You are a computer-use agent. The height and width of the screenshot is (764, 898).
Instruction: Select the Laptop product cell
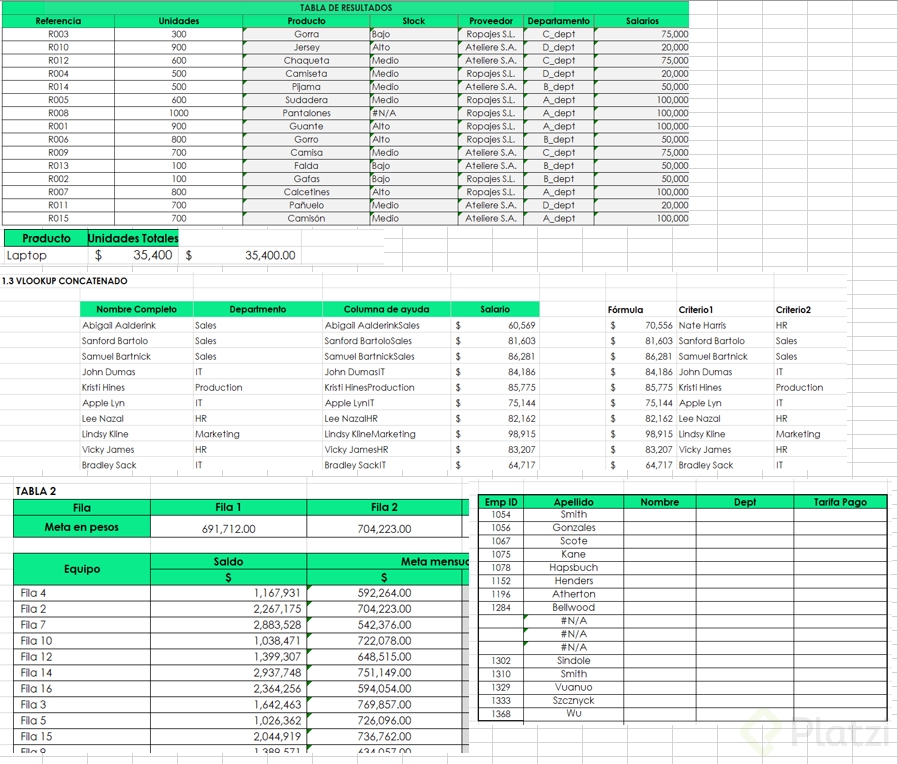46,255
